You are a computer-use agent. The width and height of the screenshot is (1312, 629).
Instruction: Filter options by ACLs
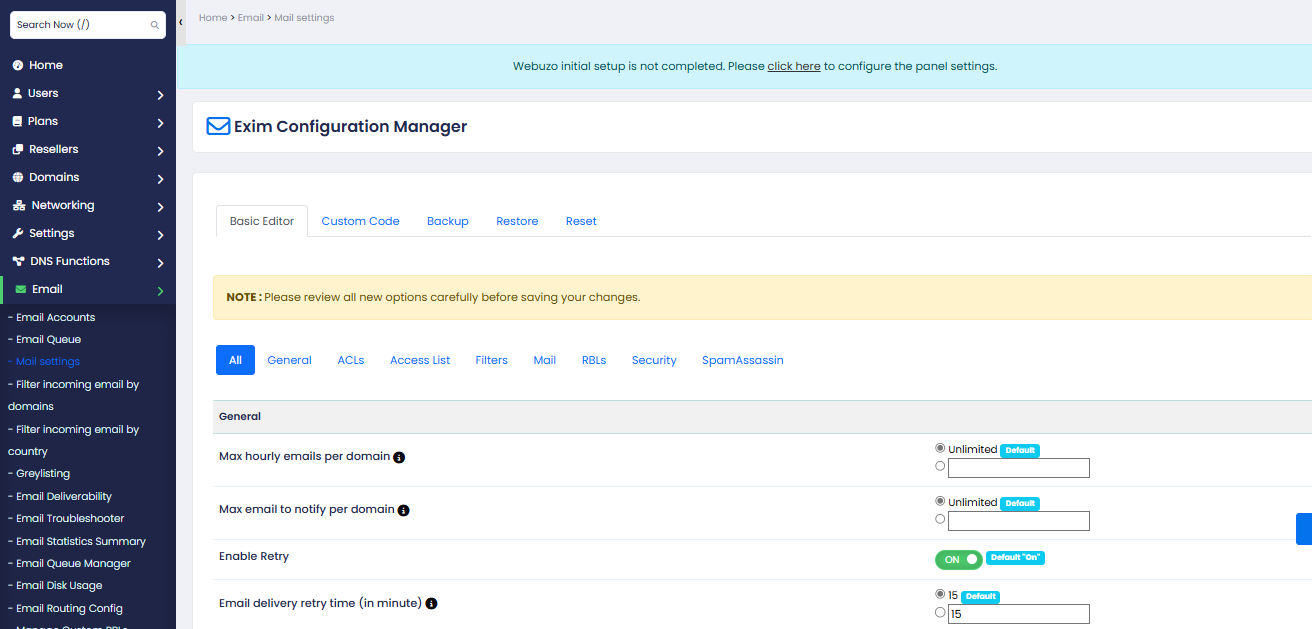pyautogui.click(x=351, y=360)
